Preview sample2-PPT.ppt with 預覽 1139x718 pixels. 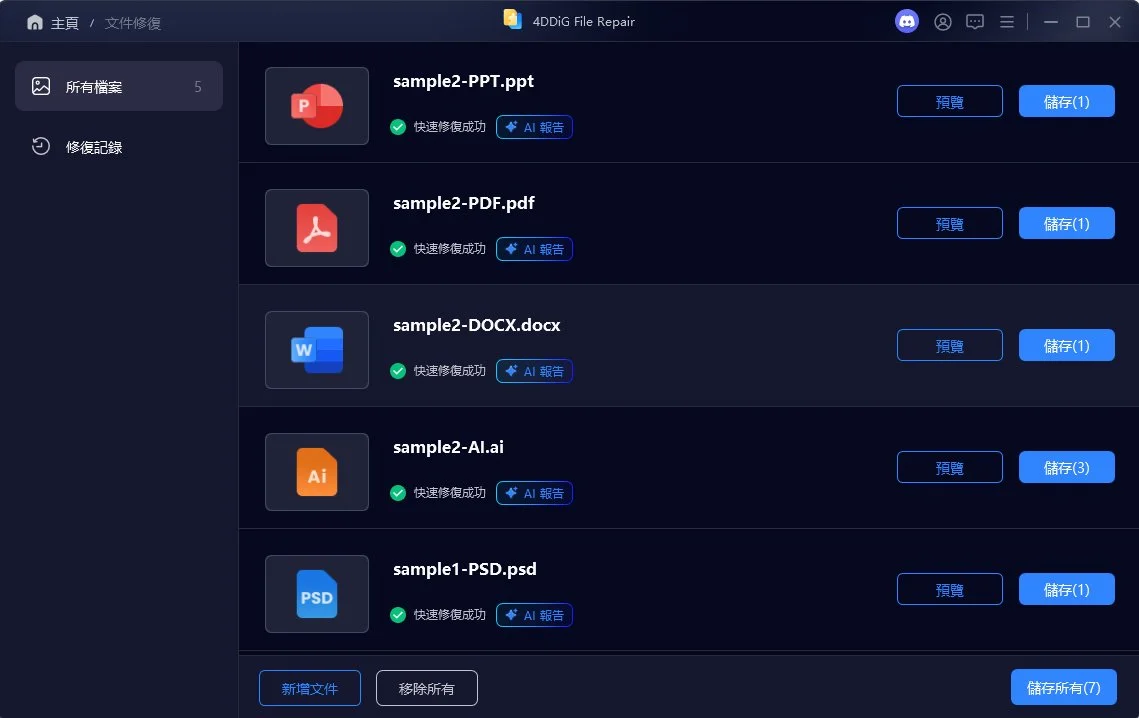[950, 102]
